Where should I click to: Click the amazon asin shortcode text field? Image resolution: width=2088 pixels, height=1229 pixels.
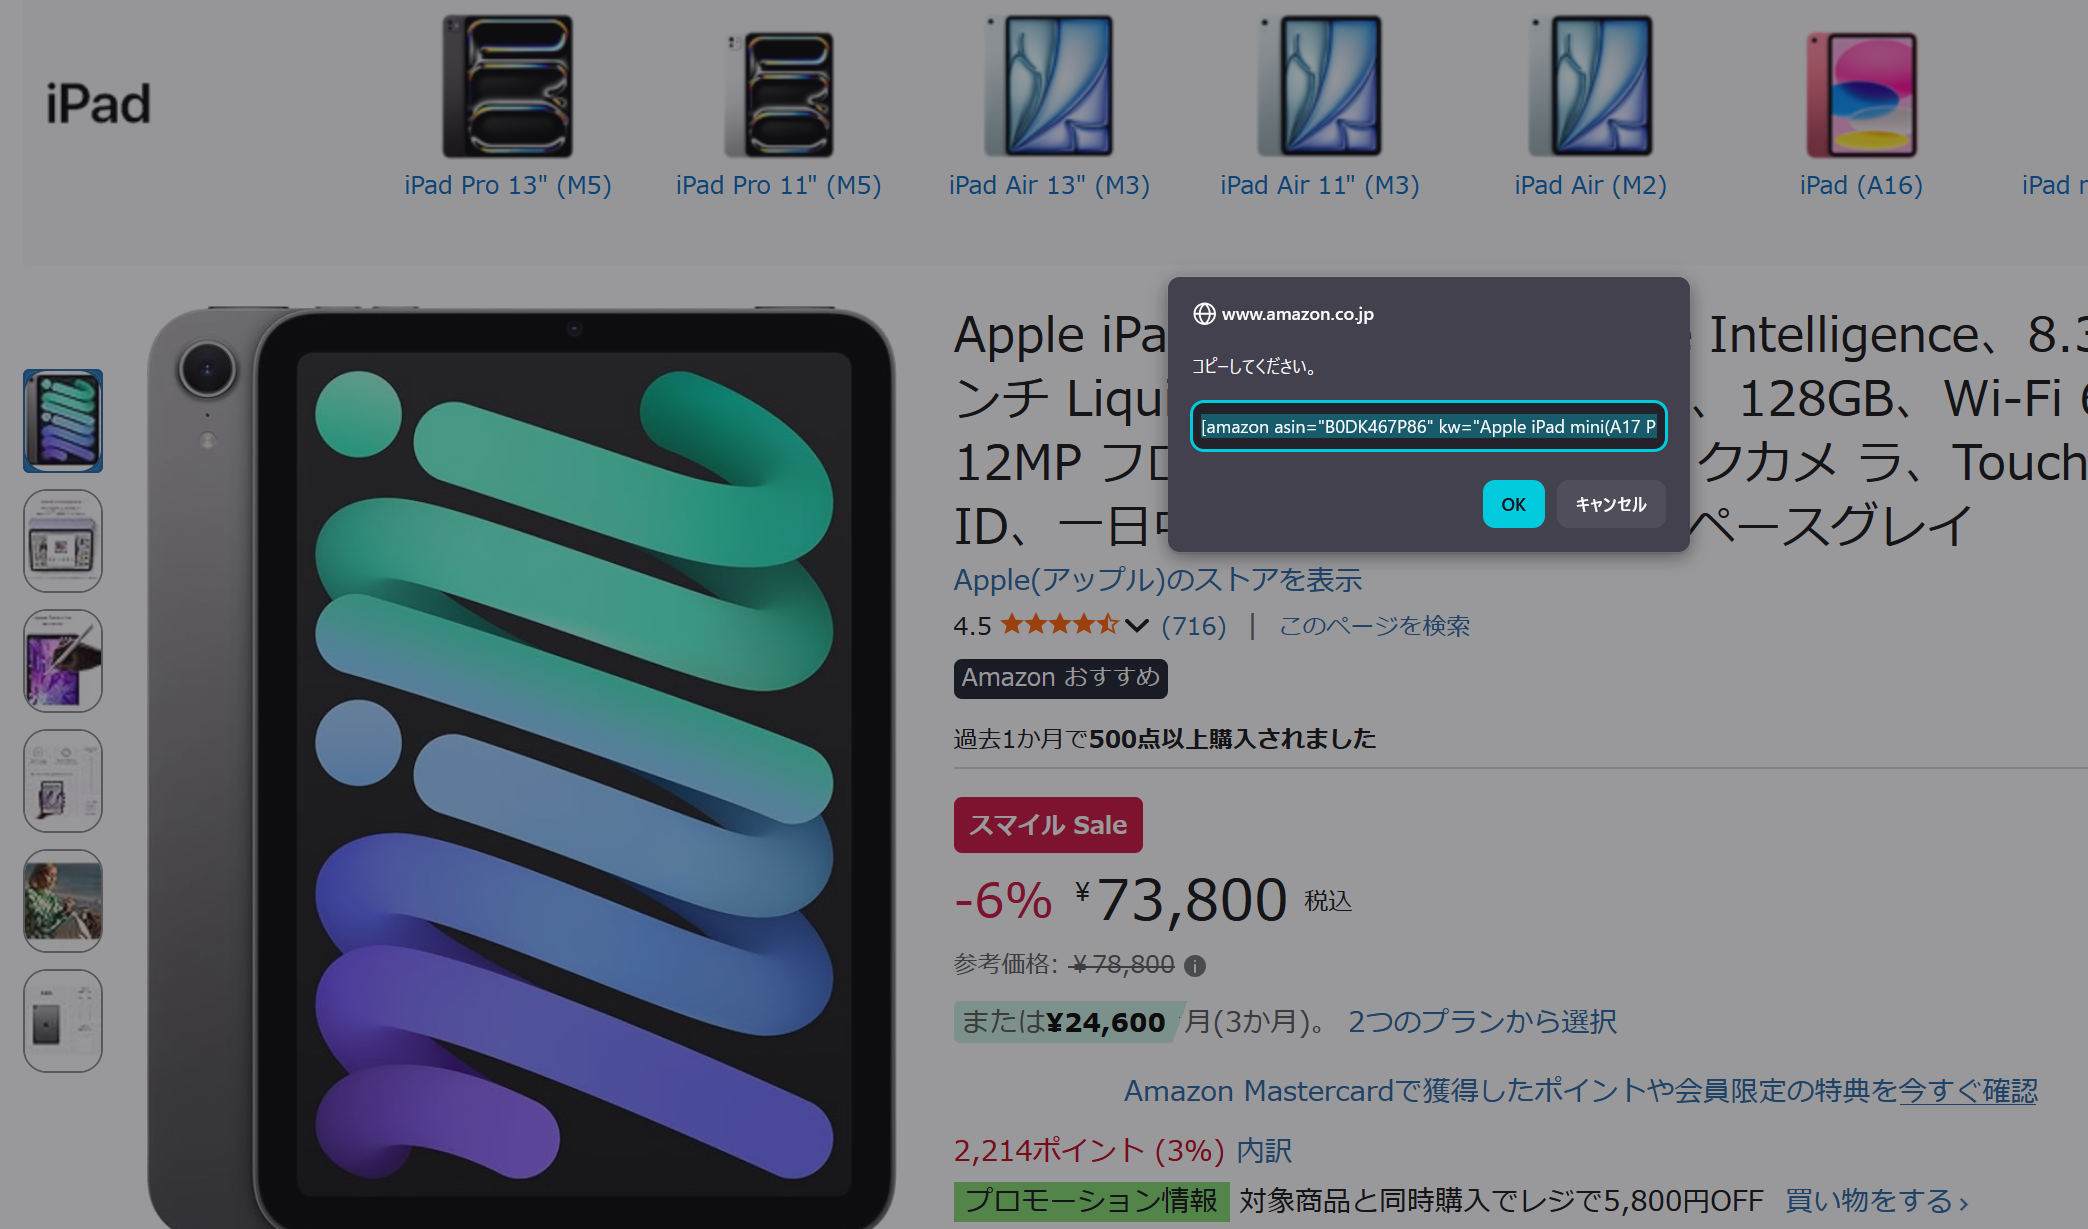1428,426
